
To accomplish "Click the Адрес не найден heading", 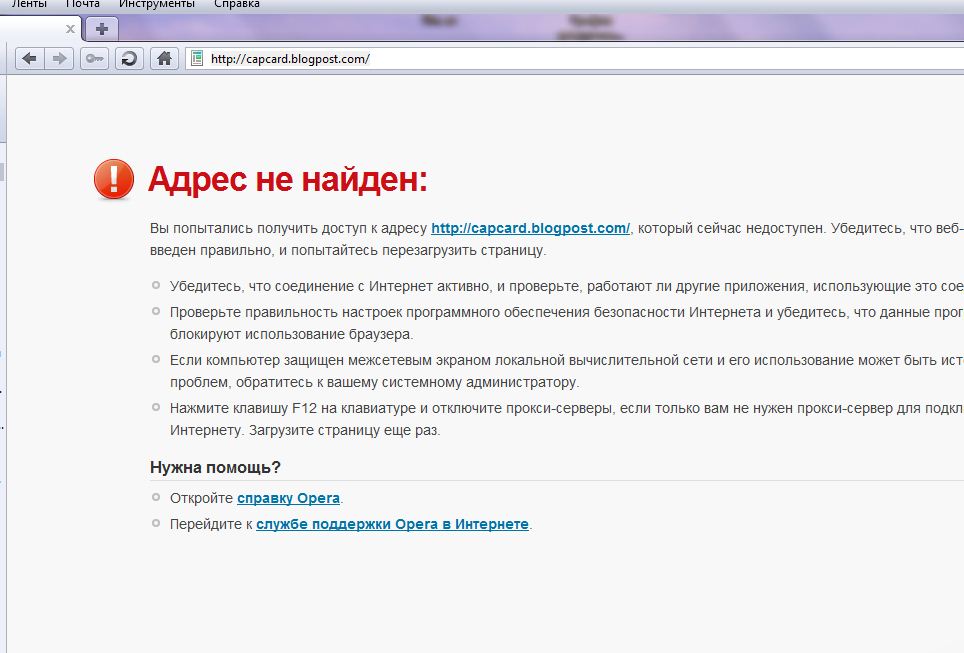I will (288, 180).
